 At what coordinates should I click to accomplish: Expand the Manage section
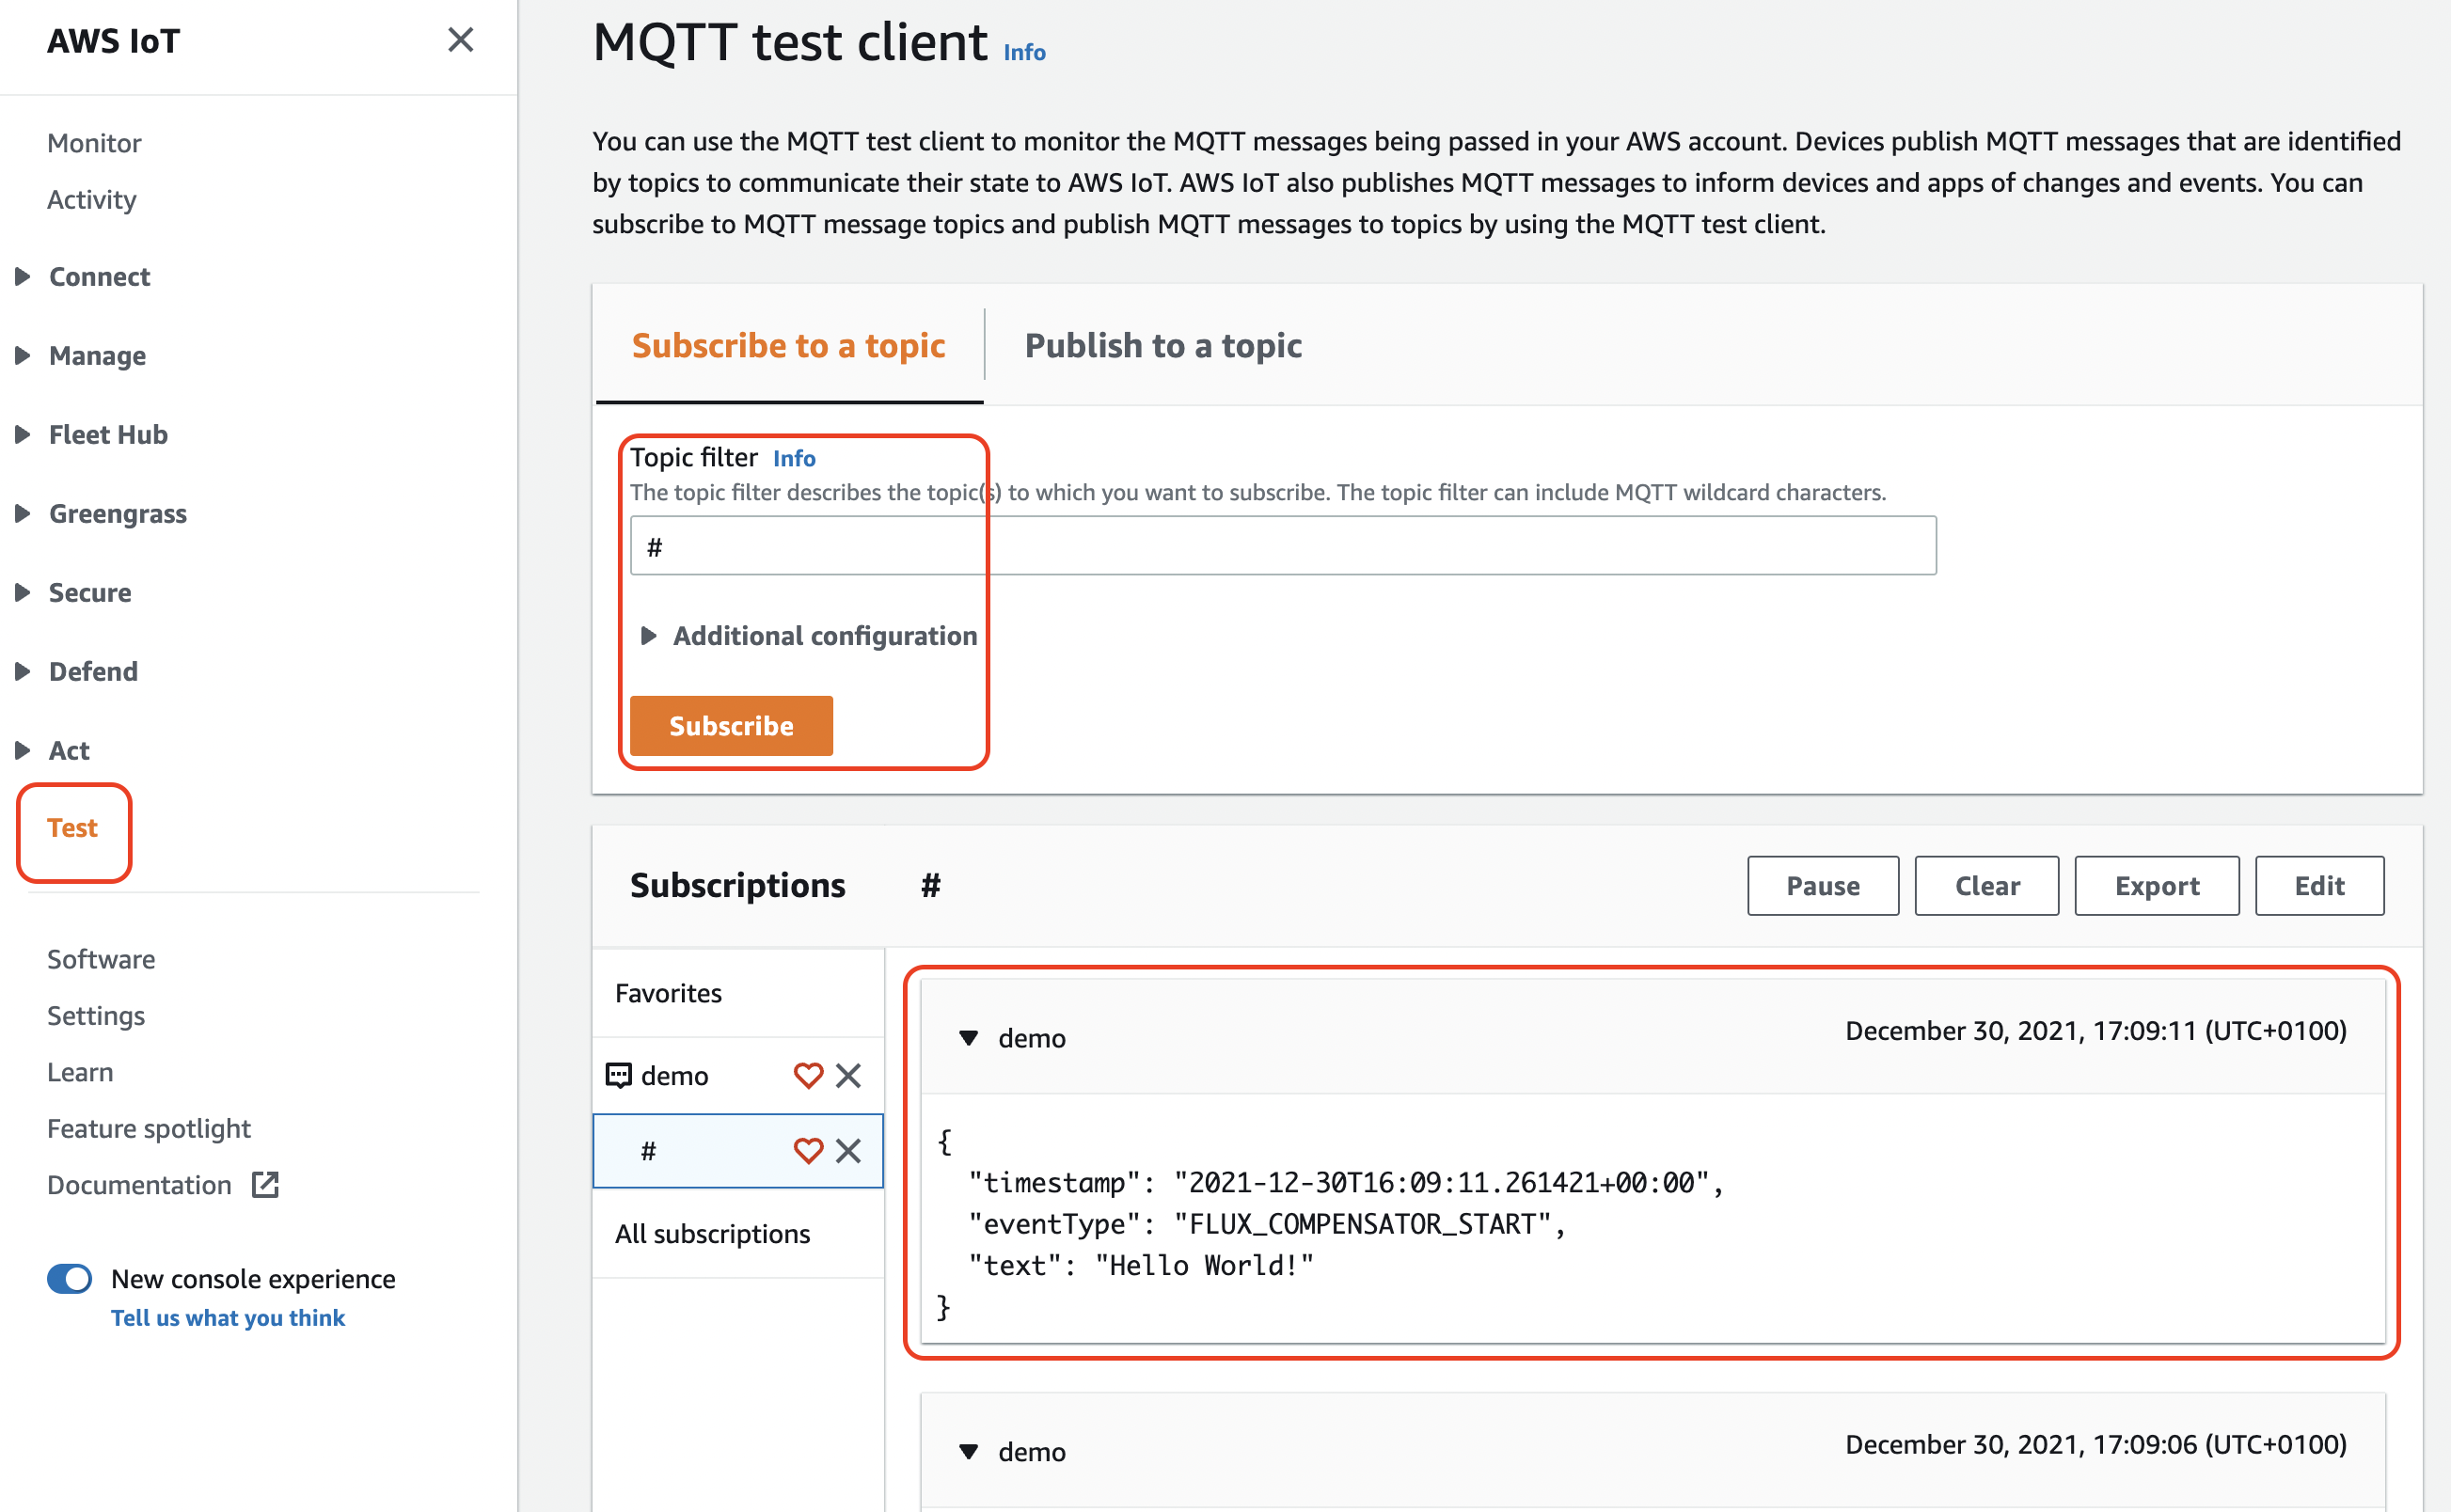coord(23,355)
